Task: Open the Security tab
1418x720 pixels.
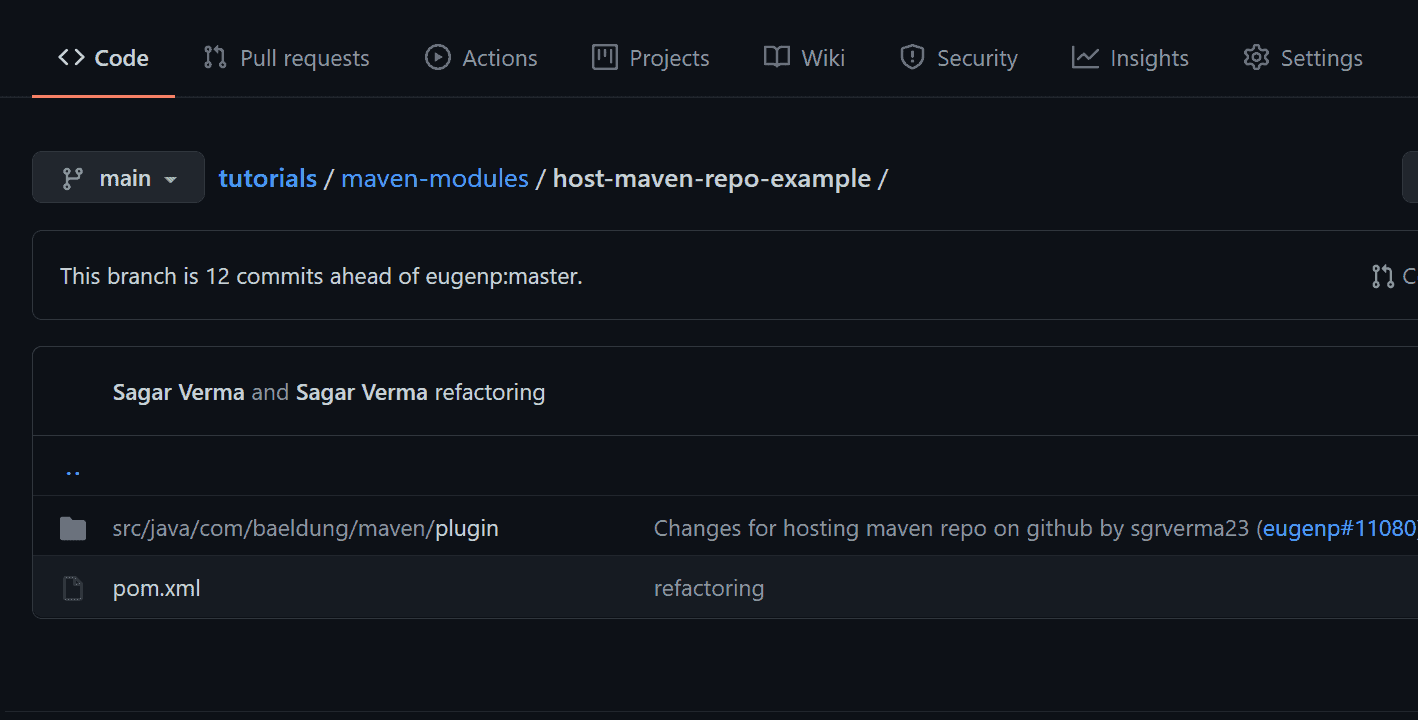Action: (x=958, y=58)
